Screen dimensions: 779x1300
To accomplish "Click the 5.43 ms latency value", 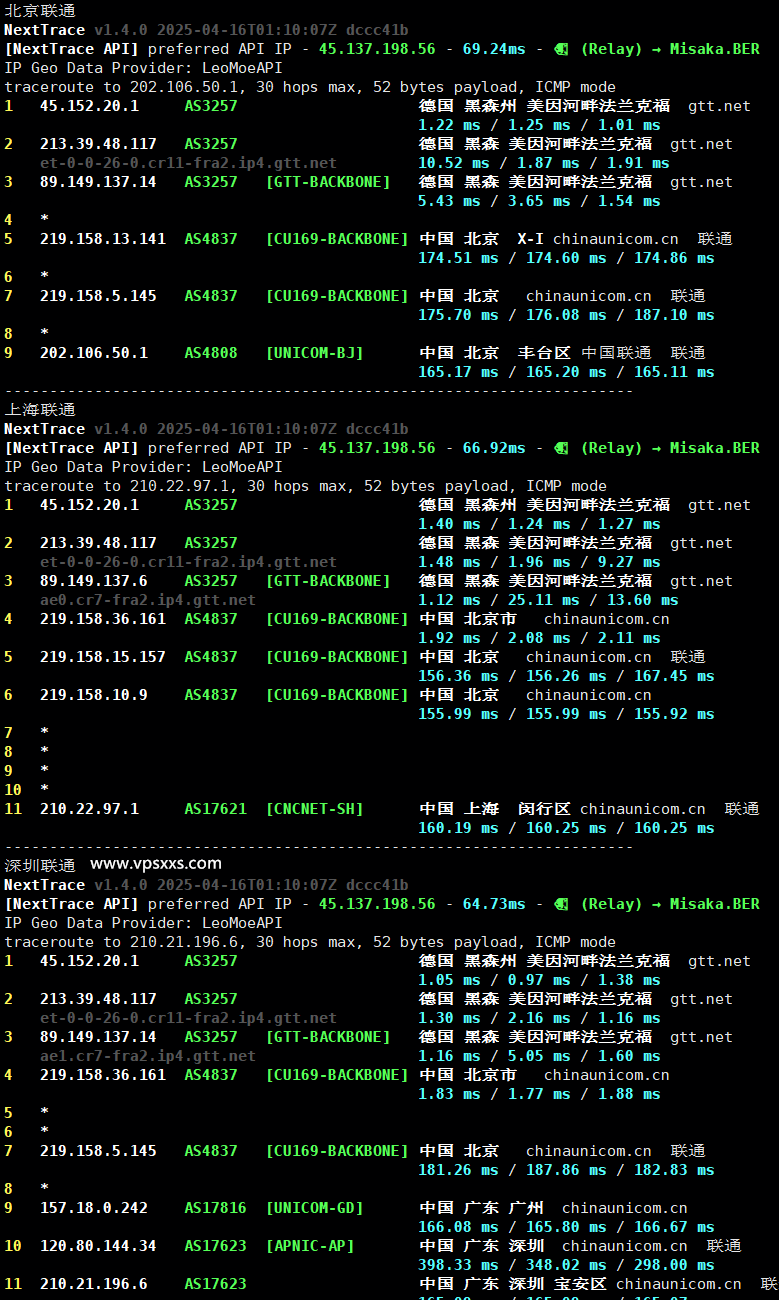I will point(449,201).
